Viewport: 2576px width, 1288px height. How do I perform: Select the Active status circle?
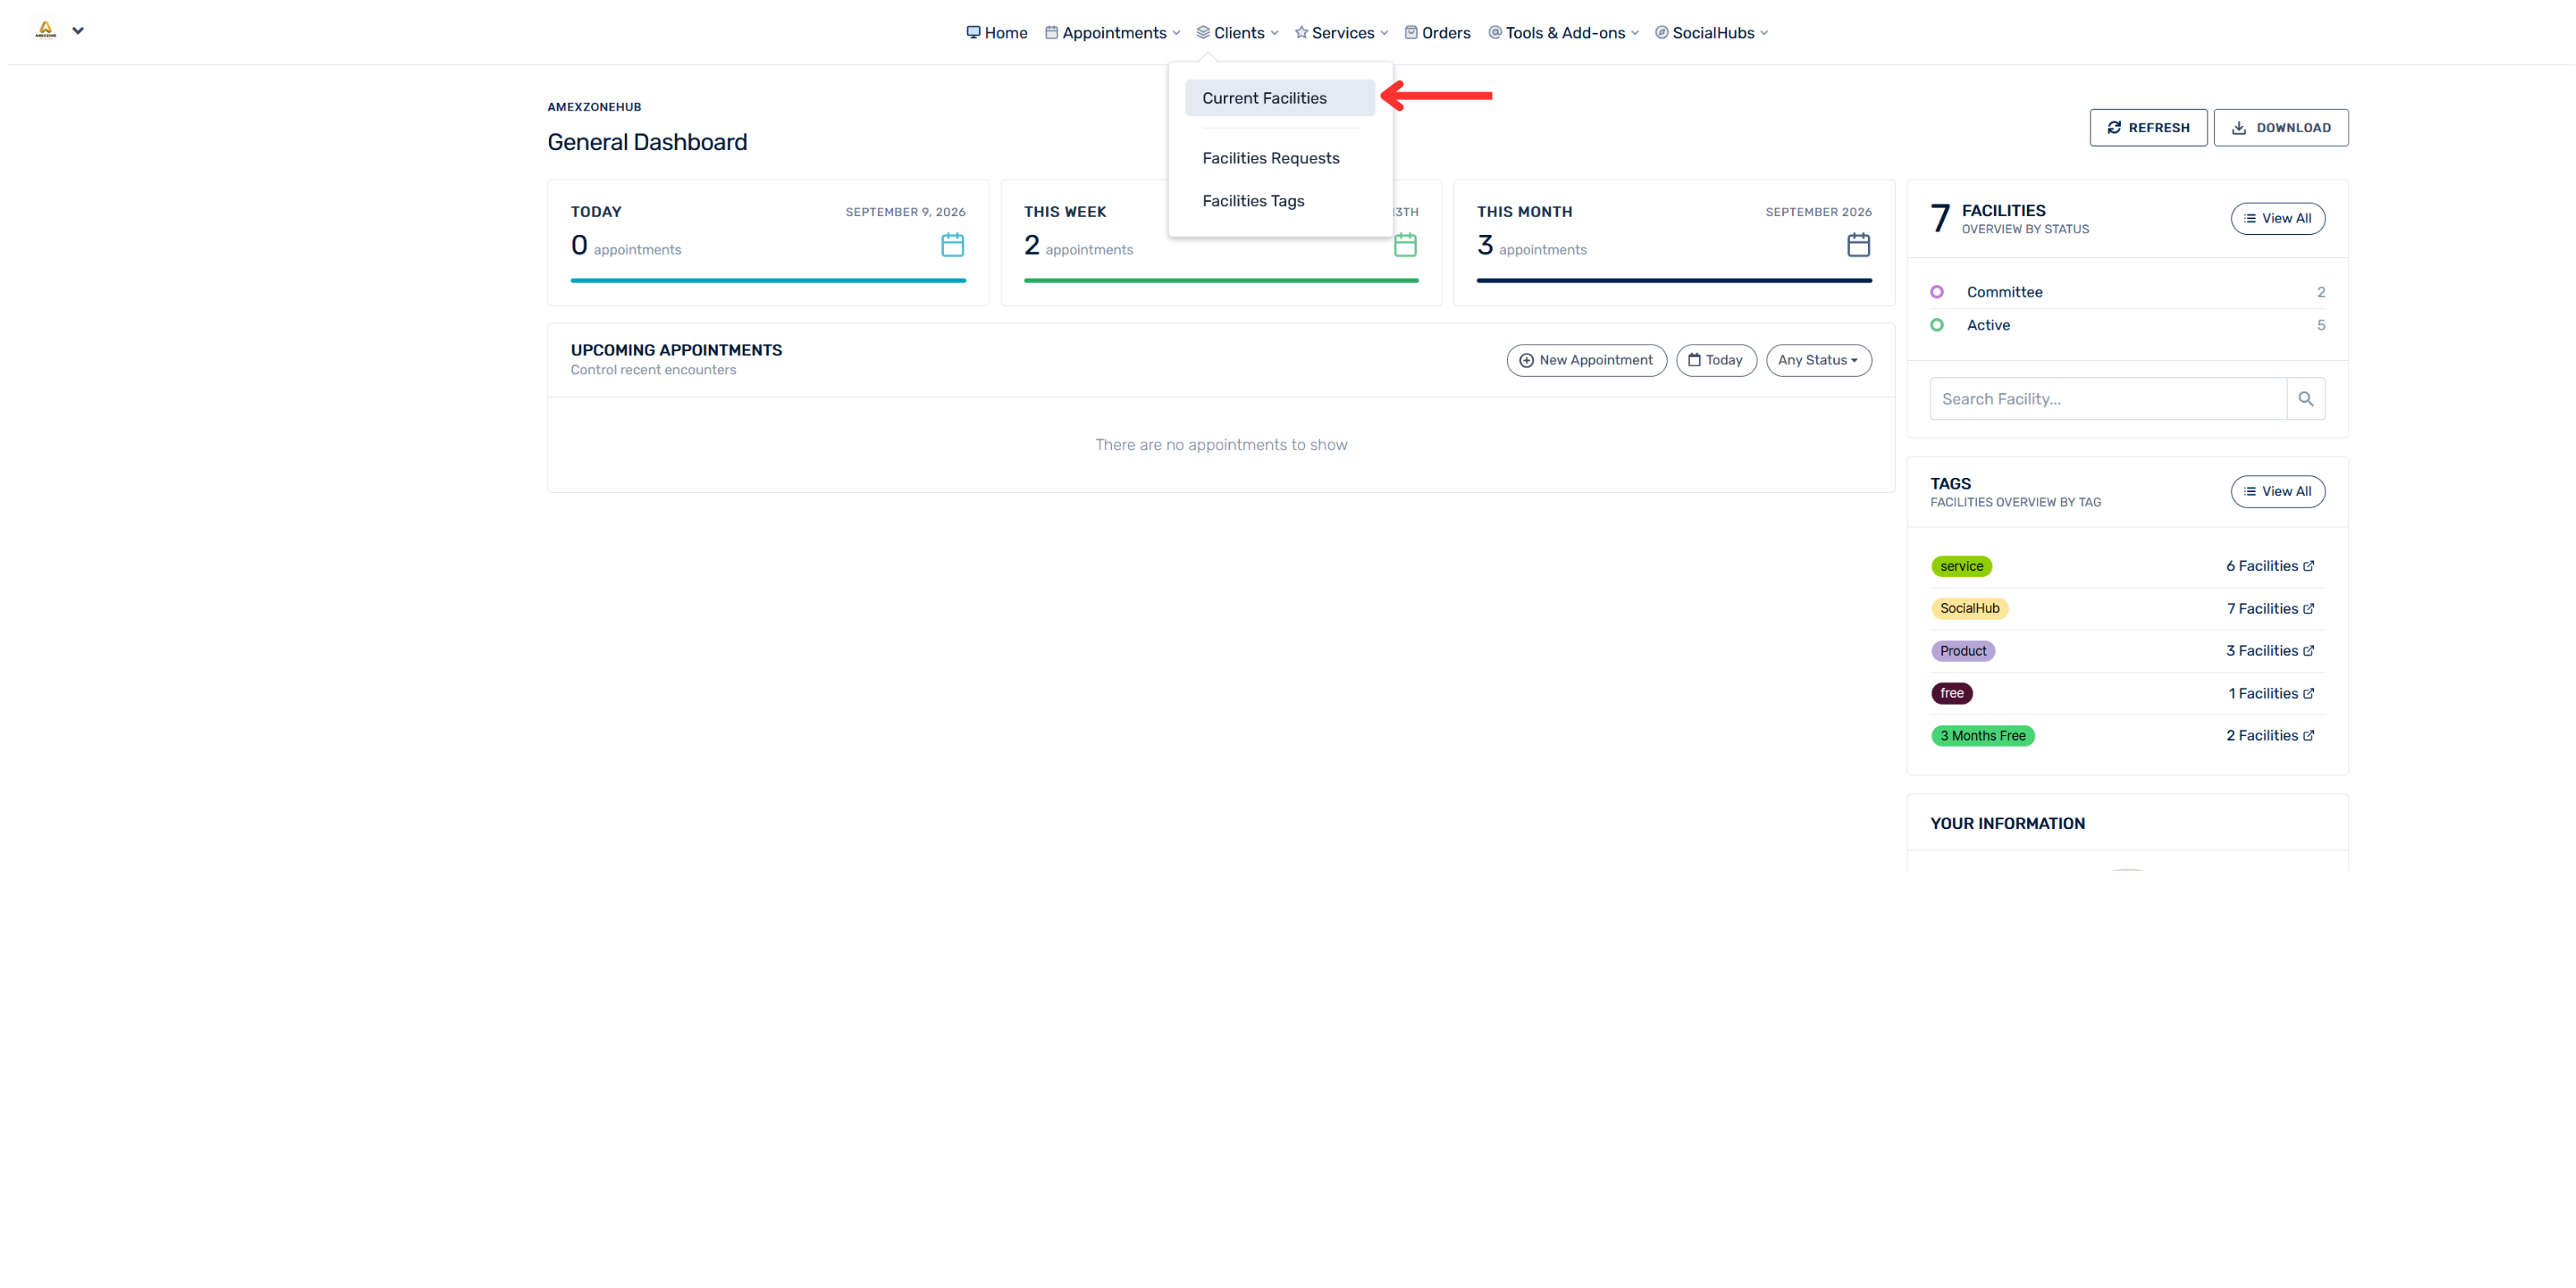click(x=1937, y=325)
